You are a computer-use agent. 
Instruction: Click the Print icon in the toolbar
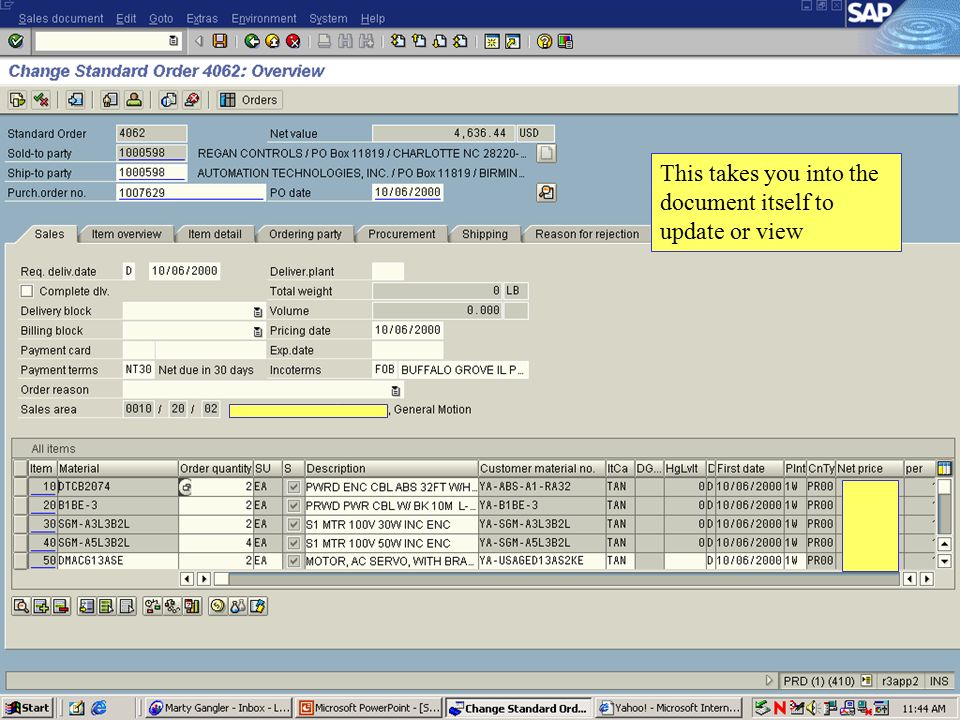324,41
